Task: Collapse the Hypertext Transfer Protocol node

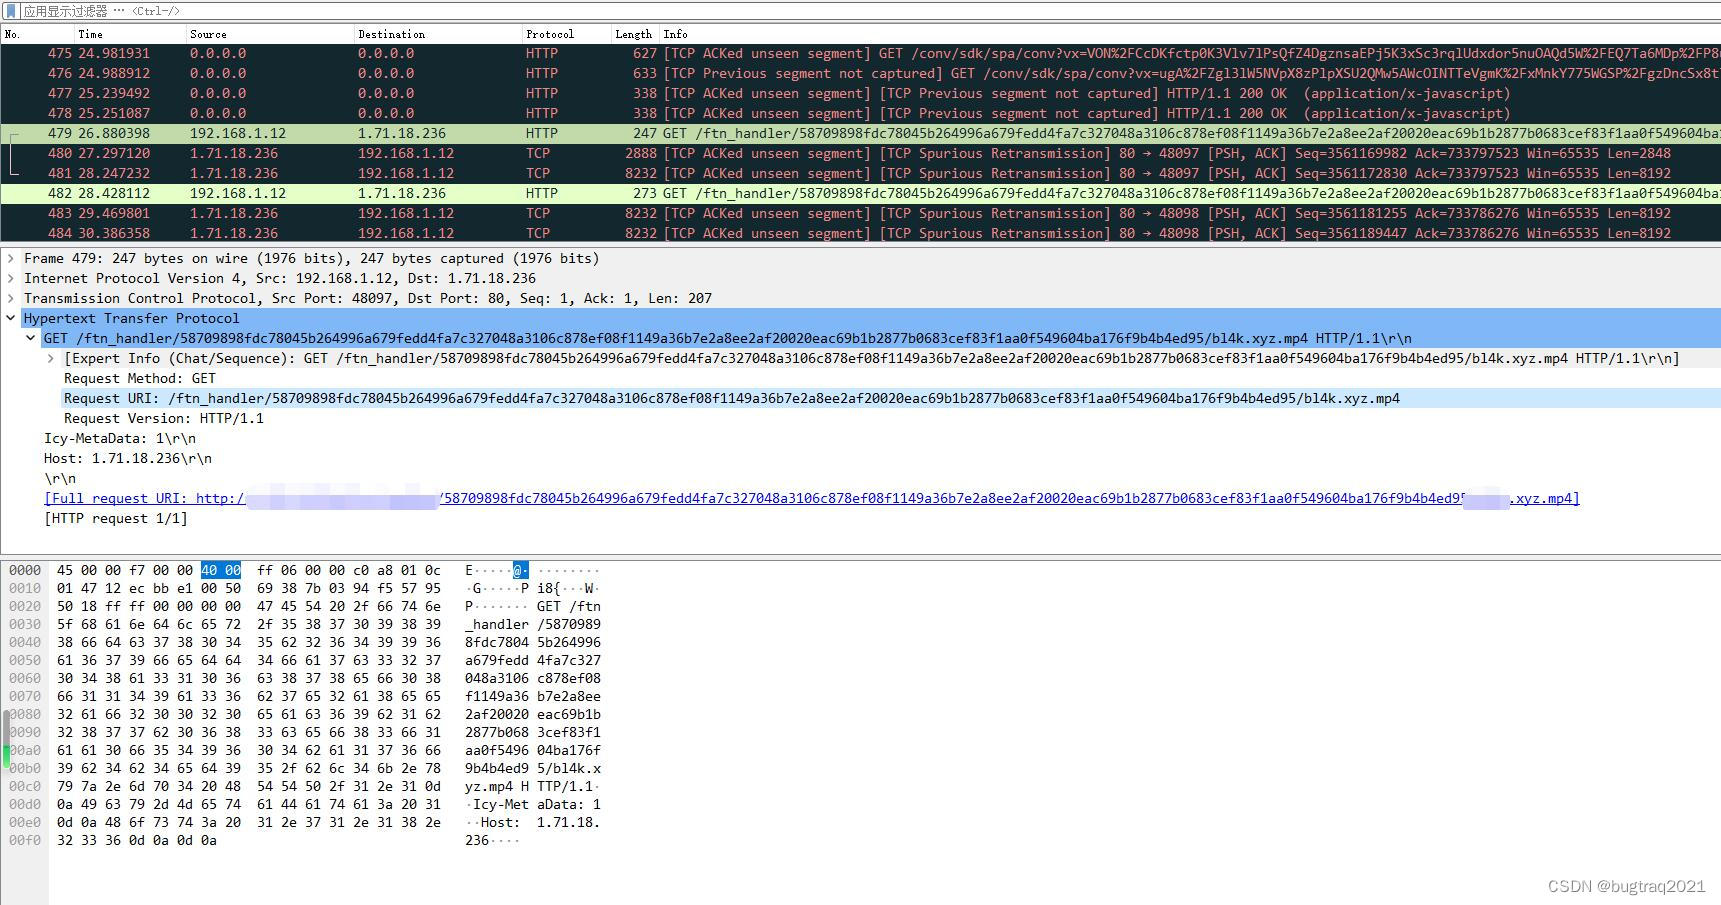Action: click(x=11, y=318)
